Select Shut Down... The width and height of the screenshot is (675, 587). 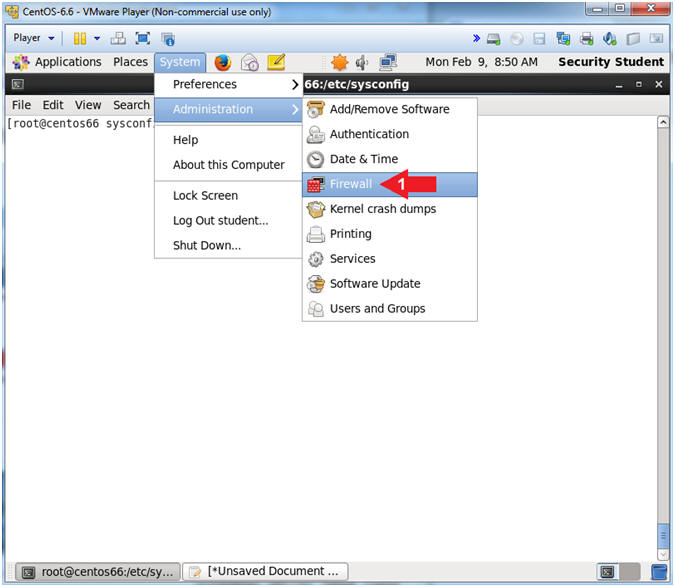(228, 246)
